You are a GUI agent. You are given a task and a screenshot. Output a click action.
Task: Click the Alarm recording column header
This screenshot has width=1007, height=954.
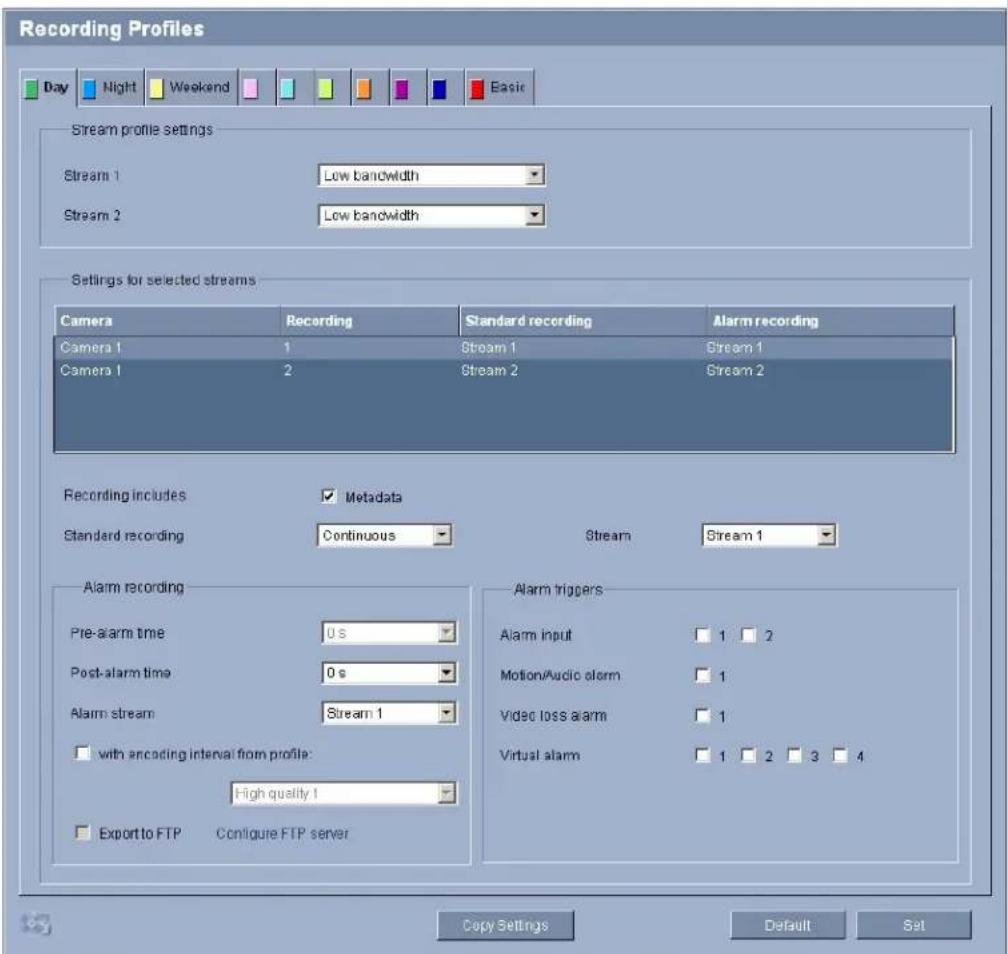pyautogui.click(x=830, y=321)
